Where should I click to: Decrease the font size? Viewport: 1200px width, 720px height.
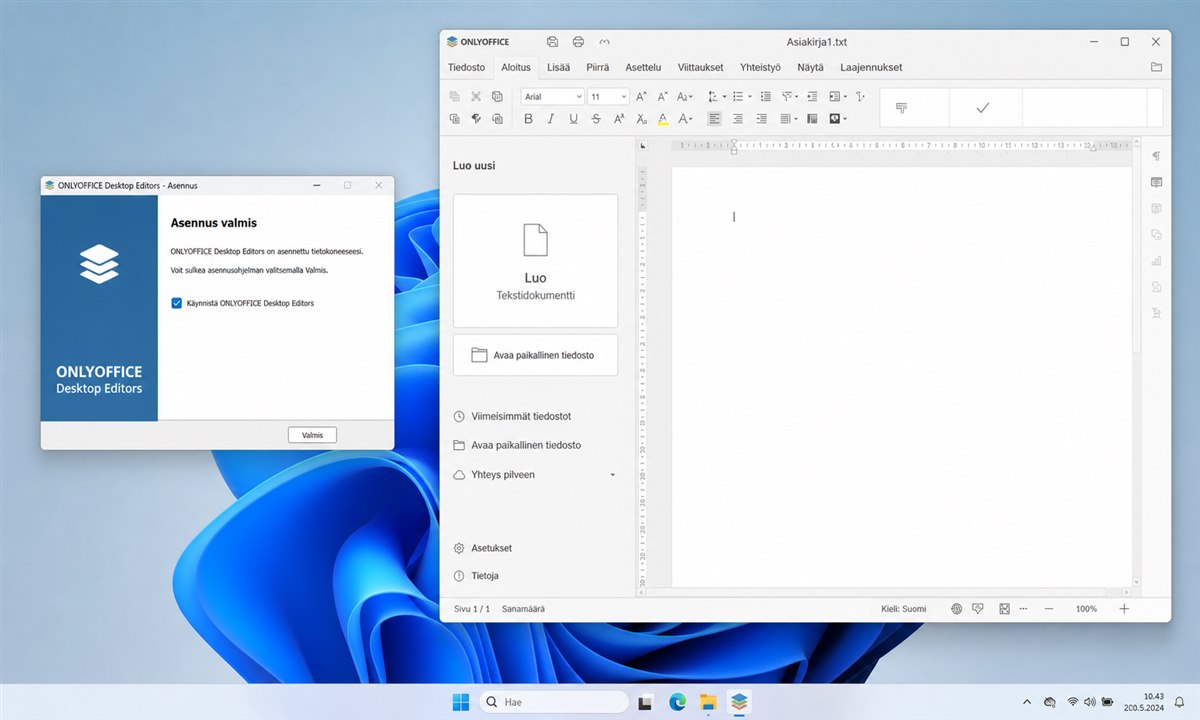pyautogui.click(x=662, y=97)
